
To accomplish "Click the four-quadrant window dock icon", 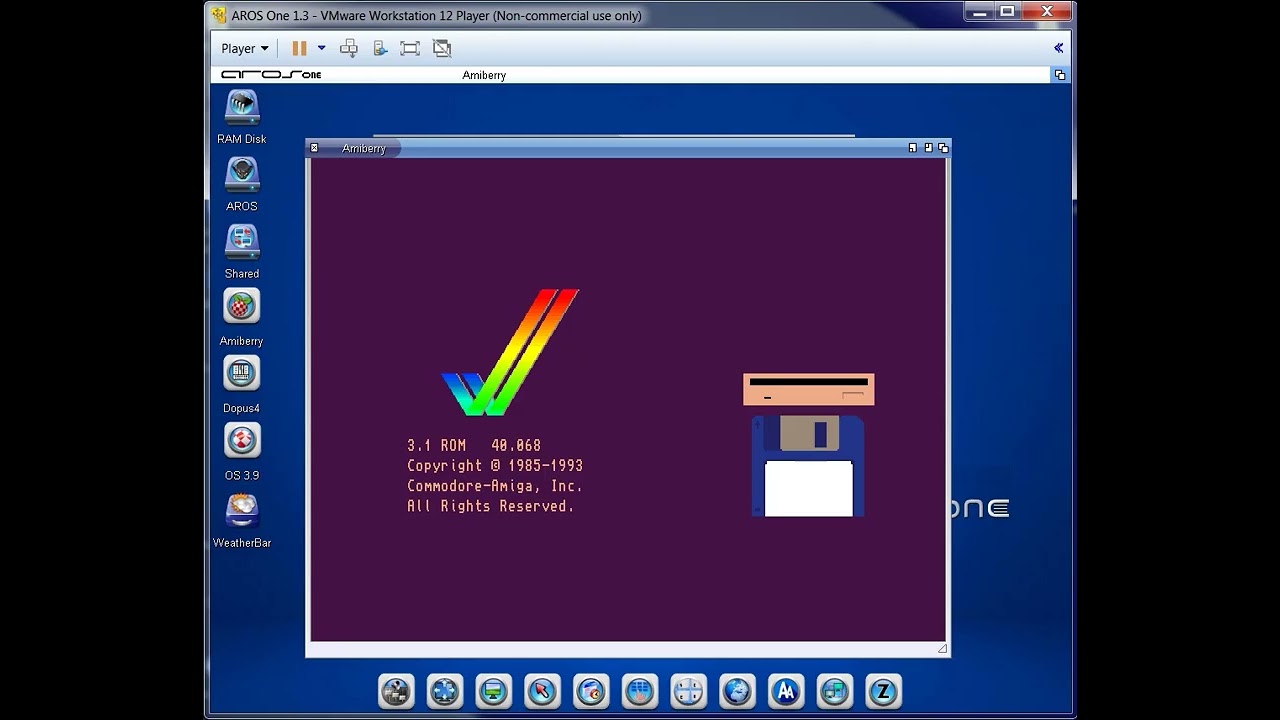I will pos(688,691).
